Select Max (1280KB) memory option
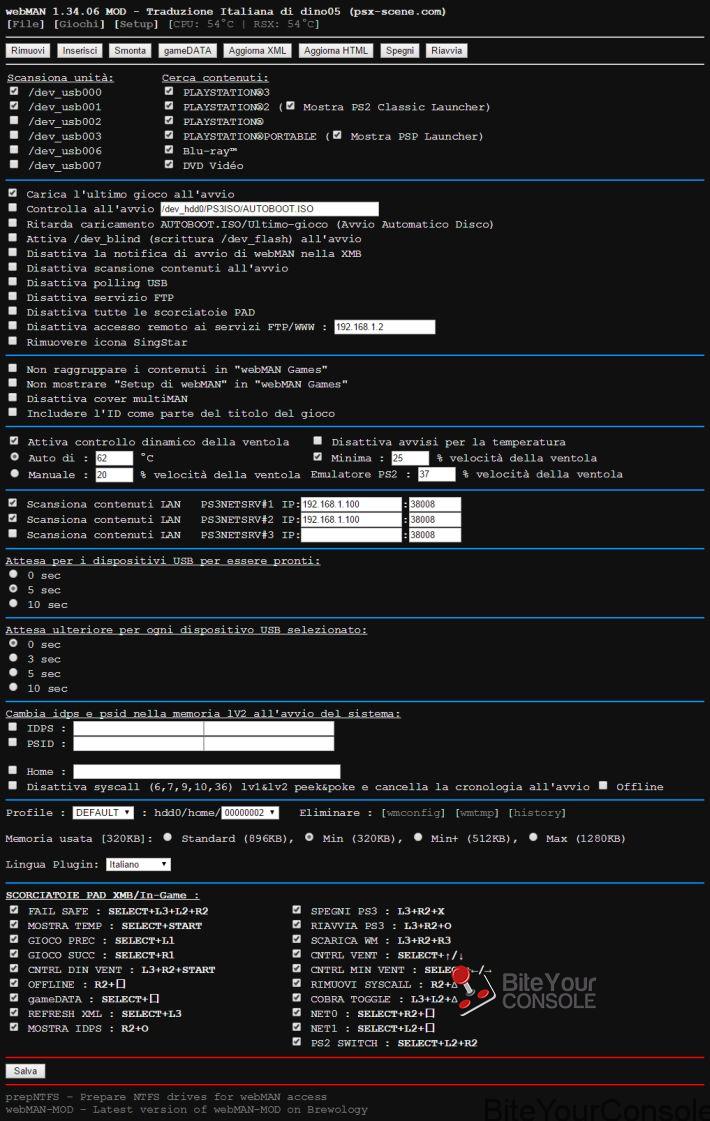Viewport: 710px width, 1121px height. 533,837
